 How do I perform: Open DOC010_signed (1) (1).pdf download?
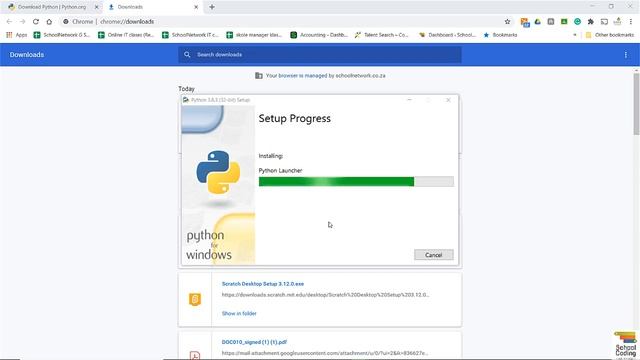click(x=254, y=342)
